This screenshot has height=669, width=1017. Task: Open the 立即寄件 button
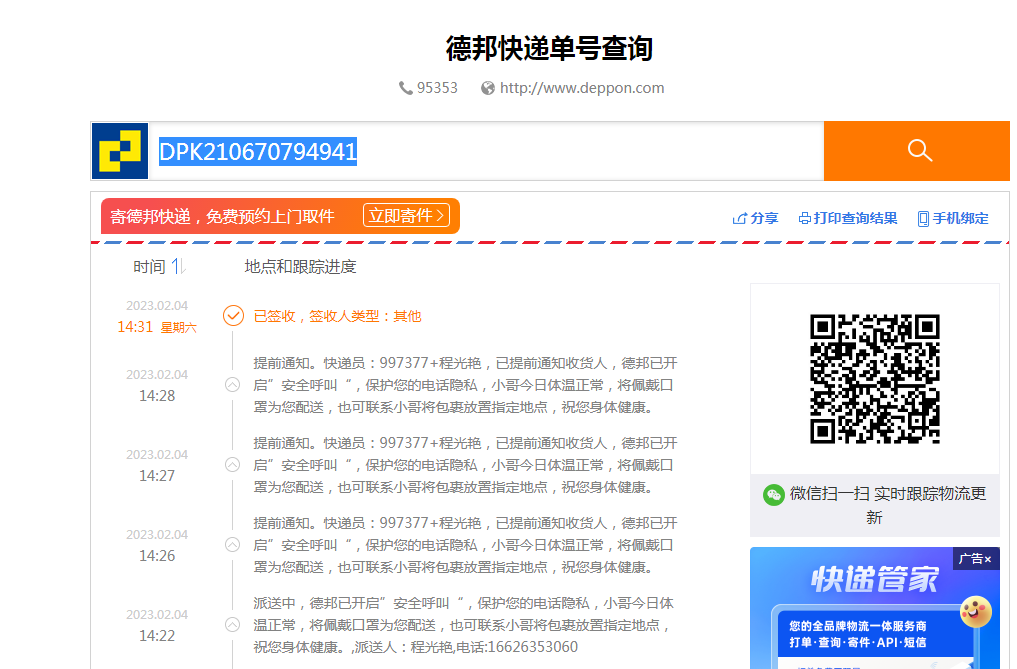pos(406,215)
